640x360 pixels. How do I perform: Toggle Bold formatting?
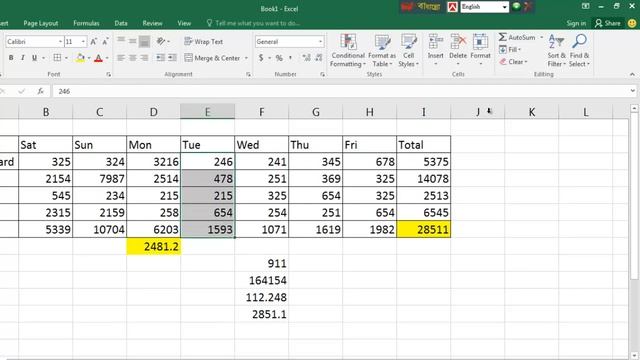(x=11, y=58)
